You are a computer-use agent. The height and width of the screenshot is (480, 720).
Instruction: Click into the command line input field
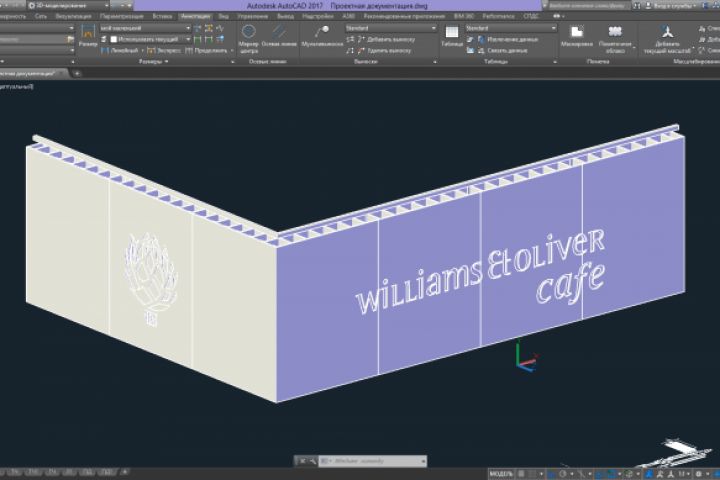[x=374, y=461]
